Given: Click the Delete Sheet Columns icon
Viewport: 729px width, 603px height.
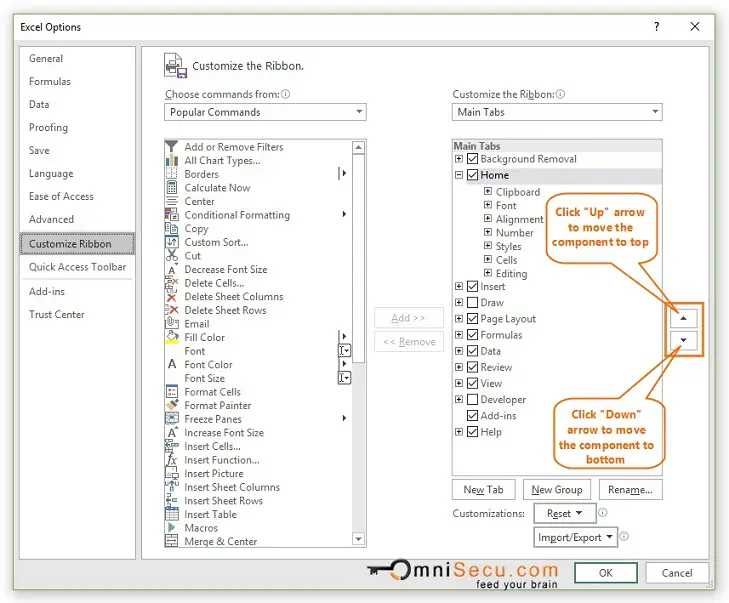Looking at the screenshot, I should pyautogui.click(x=172, y=297).
